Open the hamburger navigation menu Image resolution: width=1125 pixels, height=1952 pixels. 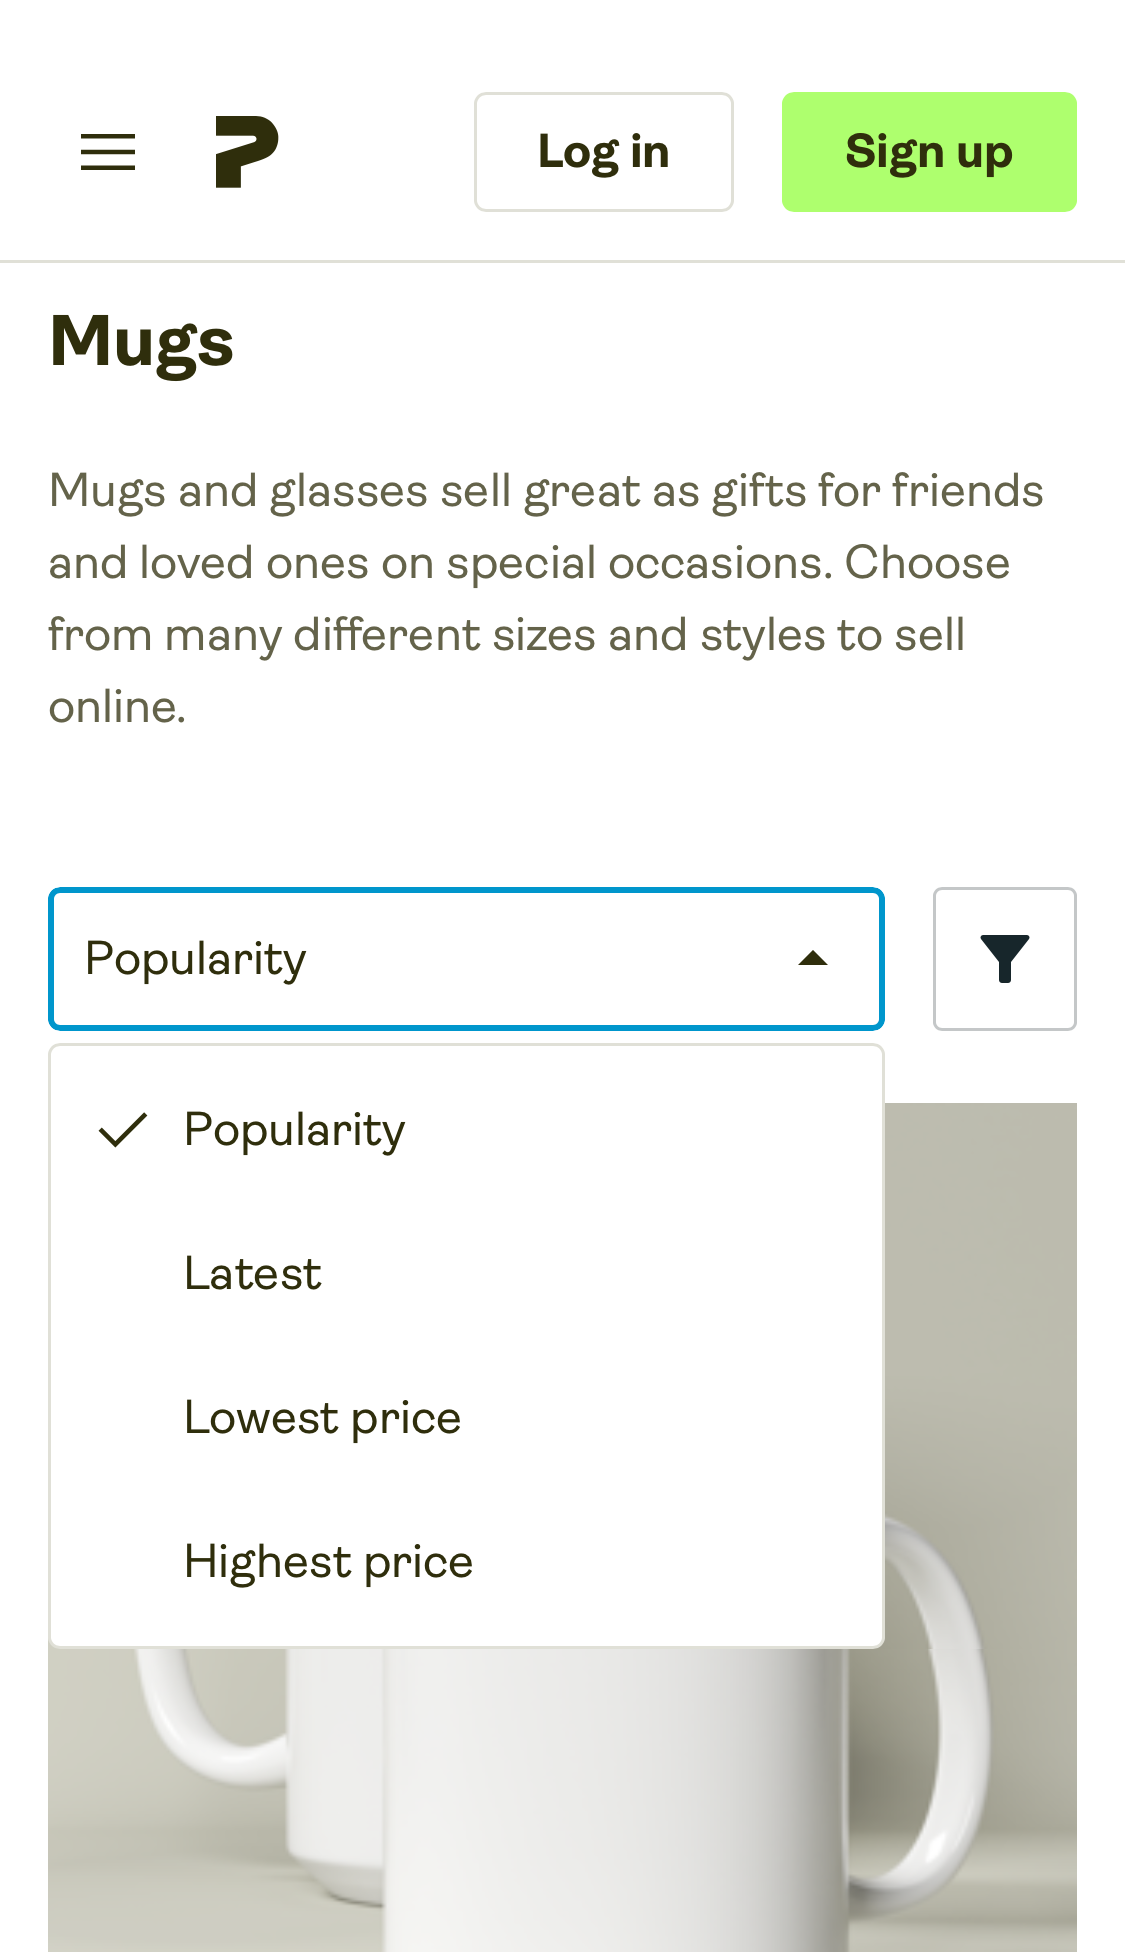(x=108, y=152)
